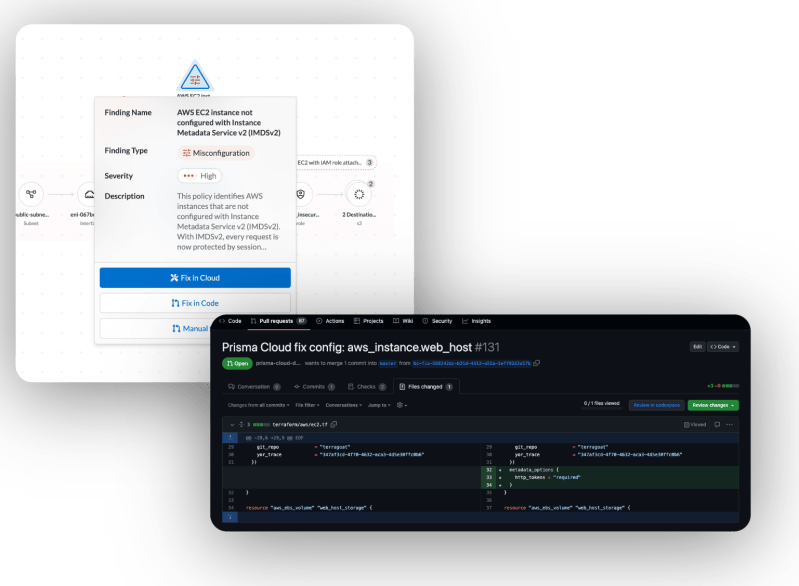Viewport: 799px width, 586px height.
Task: Click the Fix in Code button
Action: tap(195, 303)
